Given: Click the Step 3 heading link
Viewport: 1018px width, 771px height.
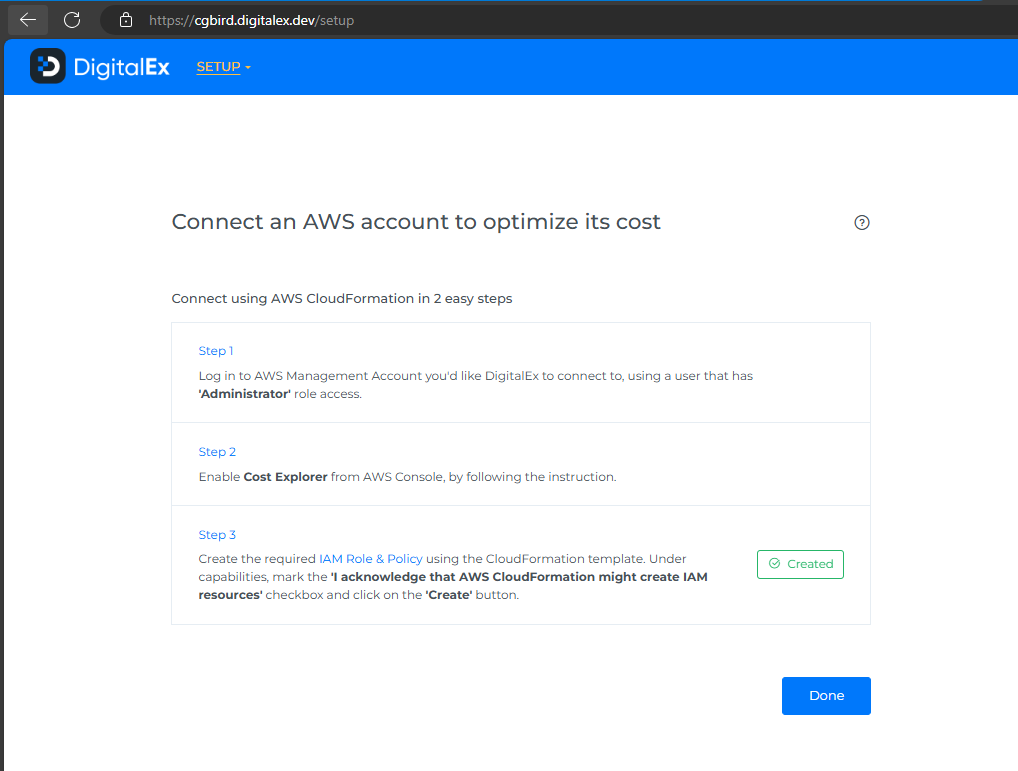Looking at the screenshot, I should tap(217, 535).
